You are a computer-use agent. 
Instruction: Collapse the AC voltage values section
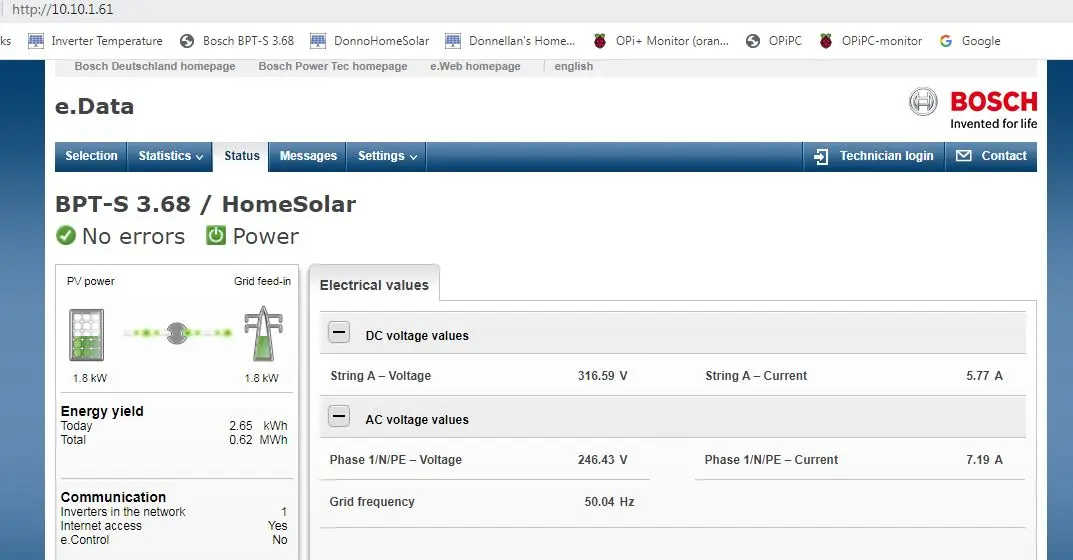339,416
